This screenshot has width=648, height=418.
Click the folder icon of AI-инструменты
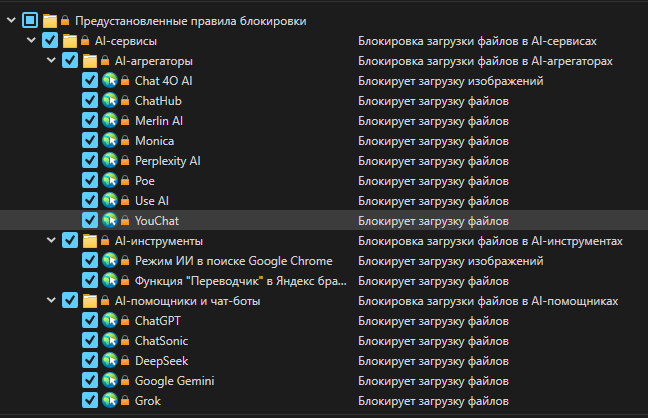coord(90,241)
